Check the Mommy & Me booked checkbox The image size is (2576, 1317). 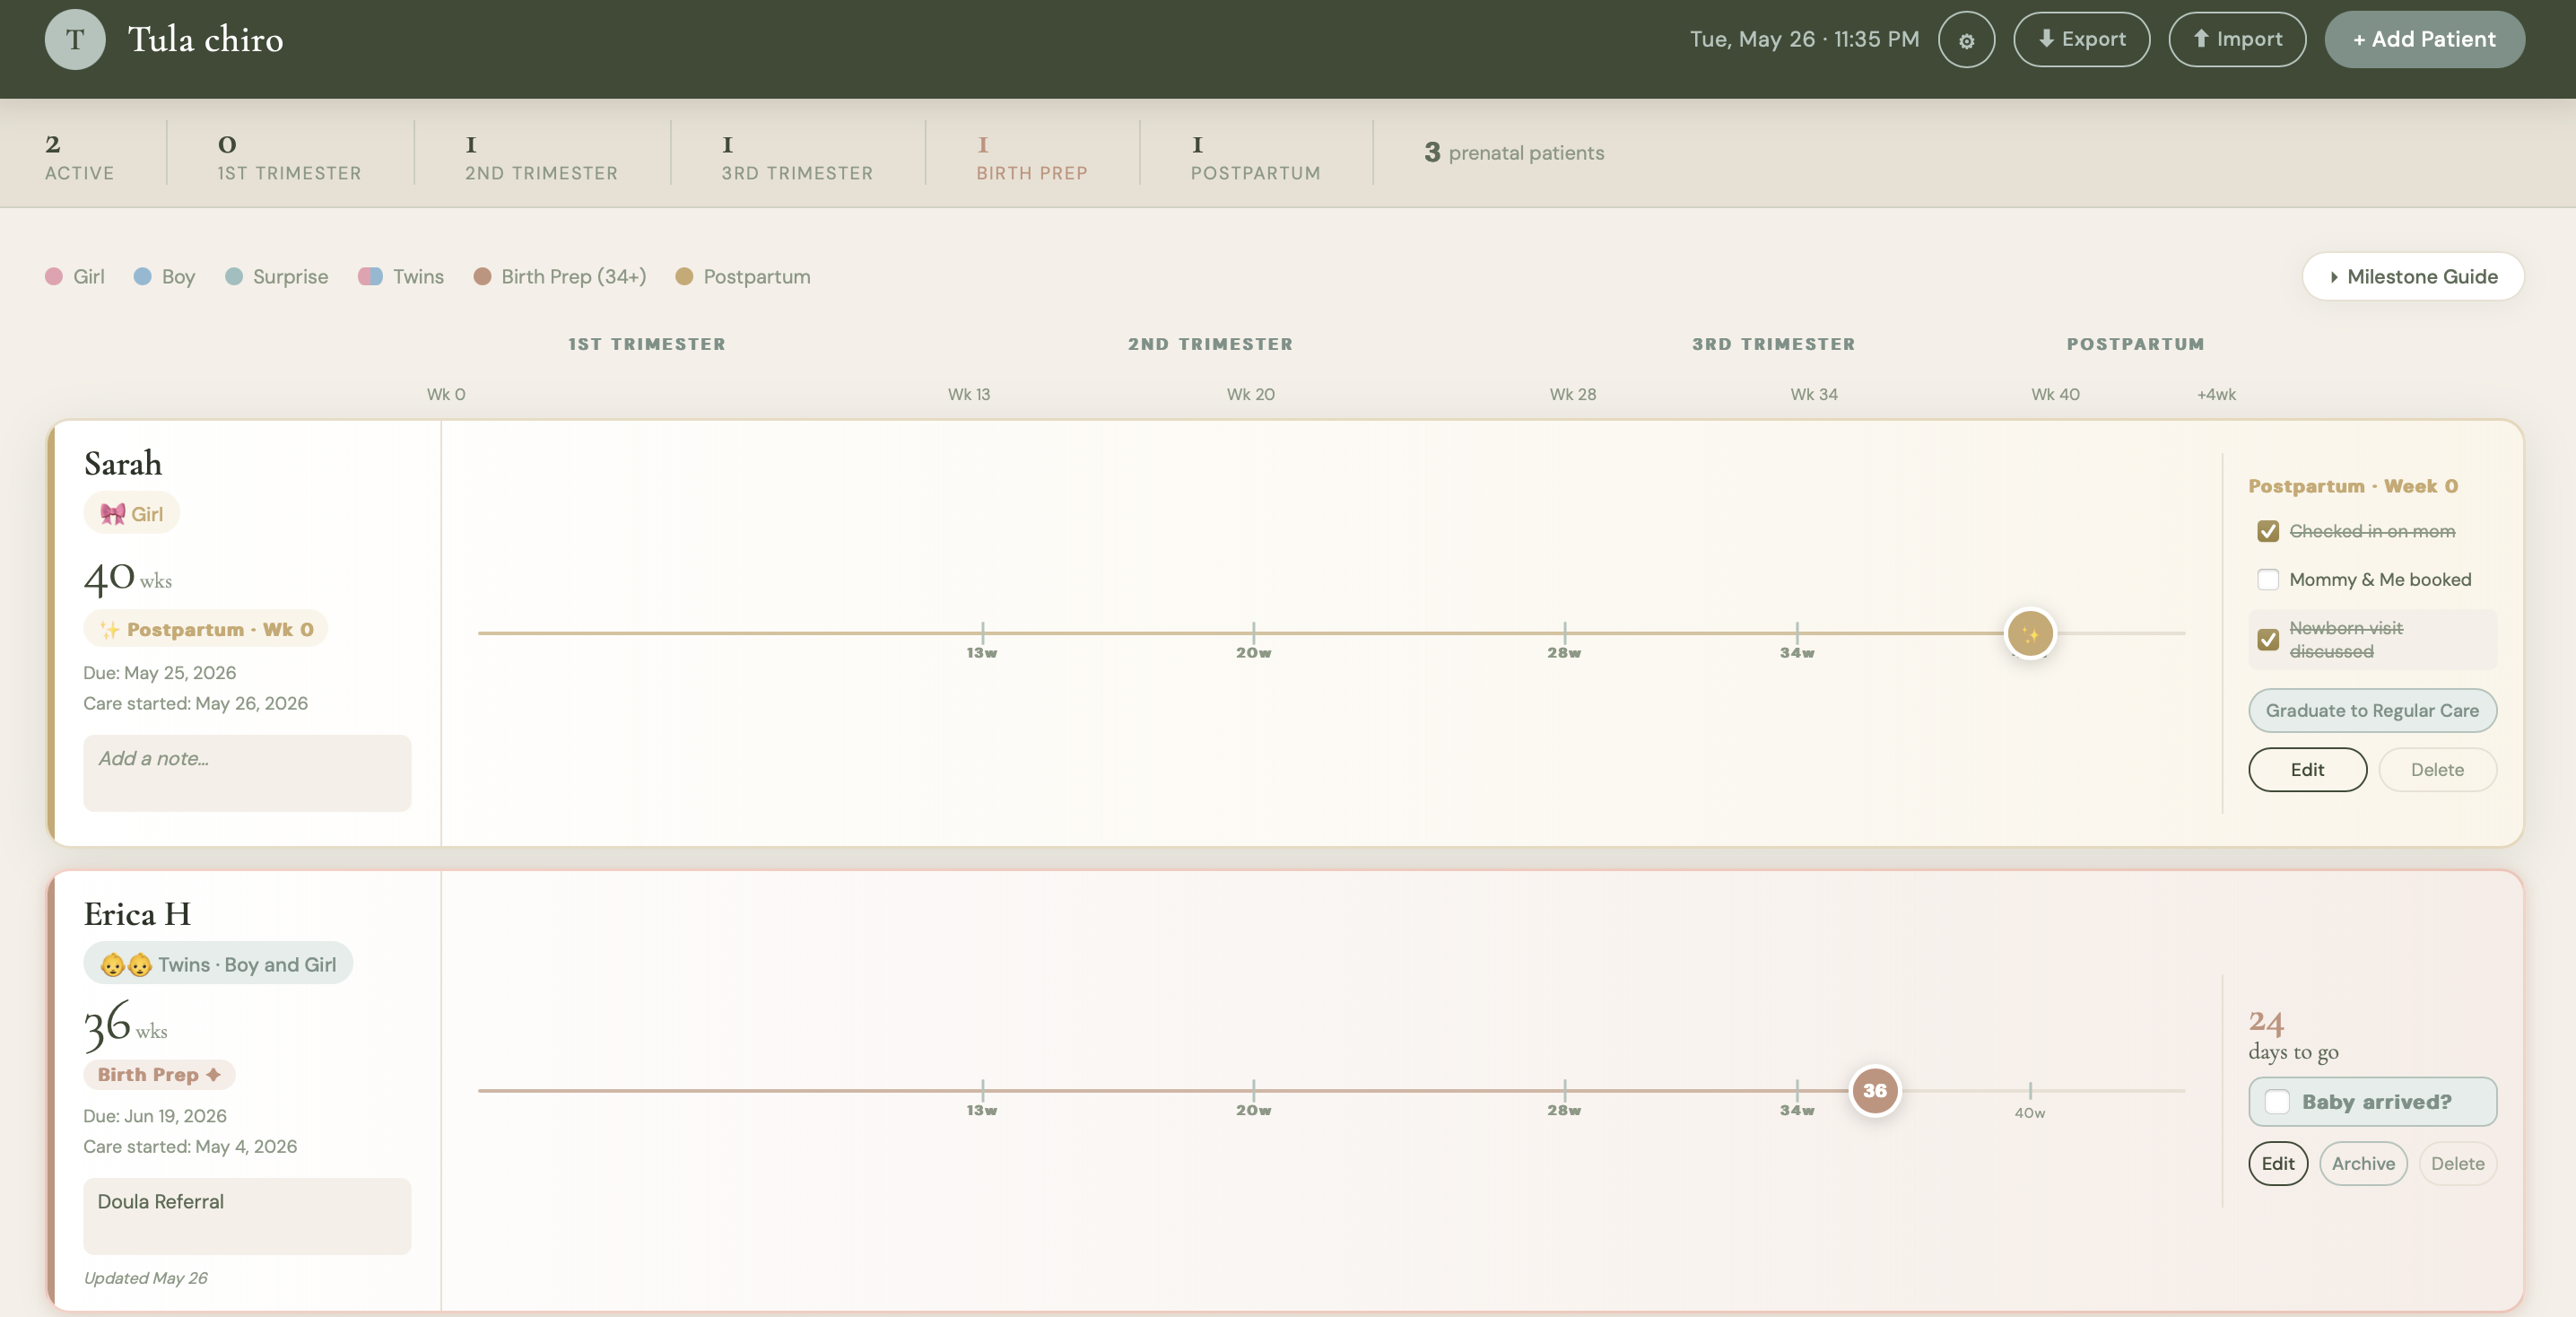coord(2268,580)
